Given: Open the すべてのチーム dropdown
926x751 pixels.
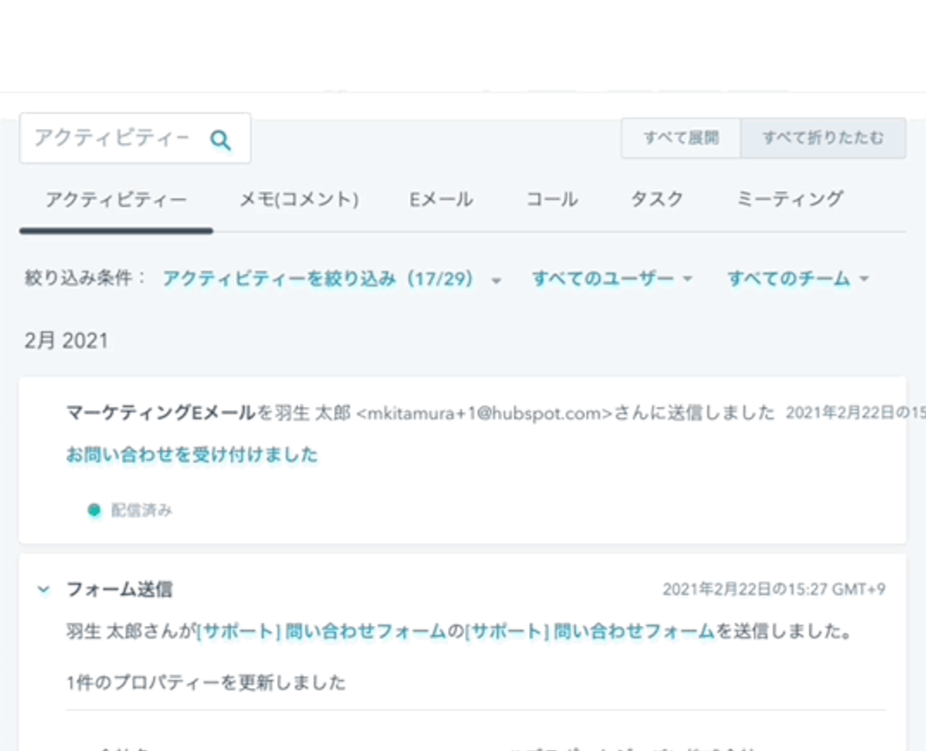Looking at the screenshot, I should tap(798, 279).
